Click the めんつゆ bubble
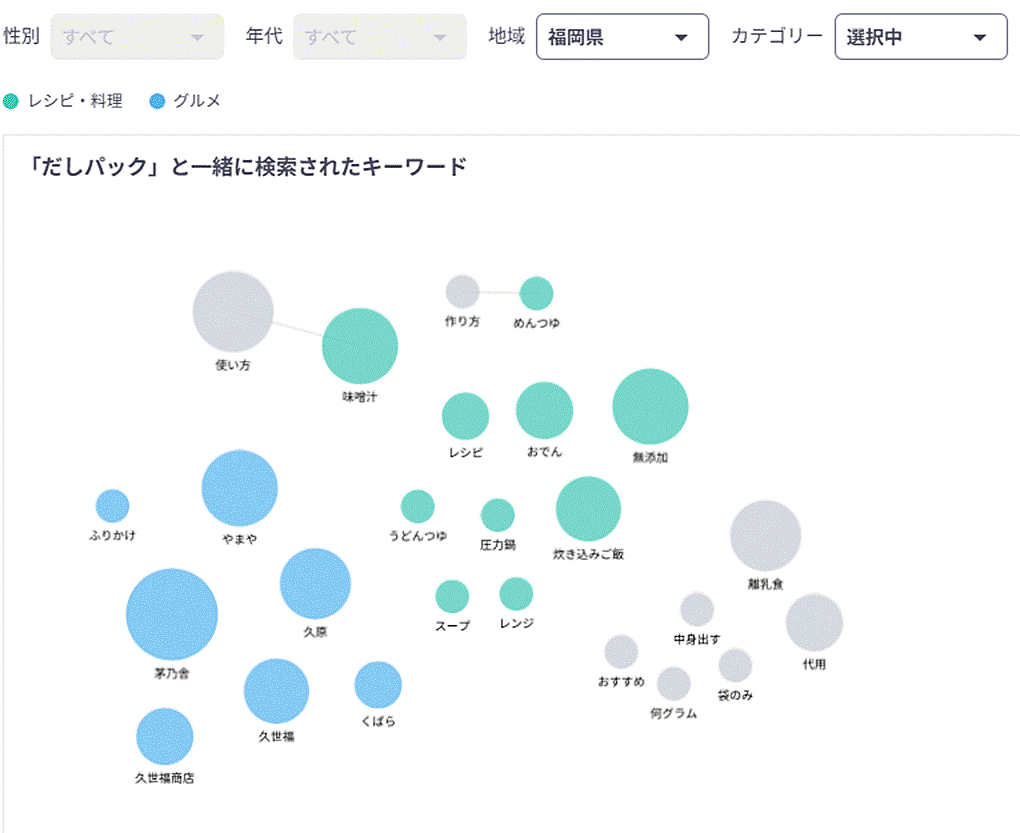The width and height of the screenshot is (1020, 833). (536, 294)
